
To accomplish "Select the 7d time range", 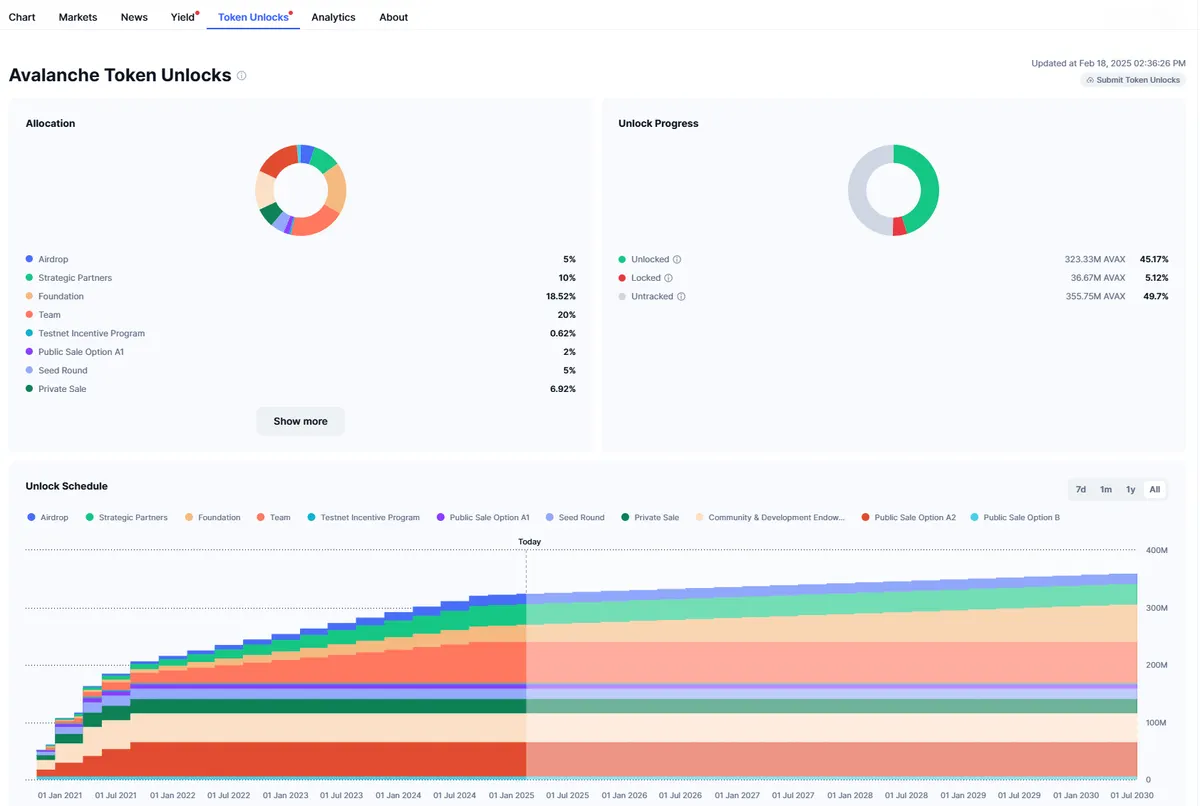I will [1081, 490].
